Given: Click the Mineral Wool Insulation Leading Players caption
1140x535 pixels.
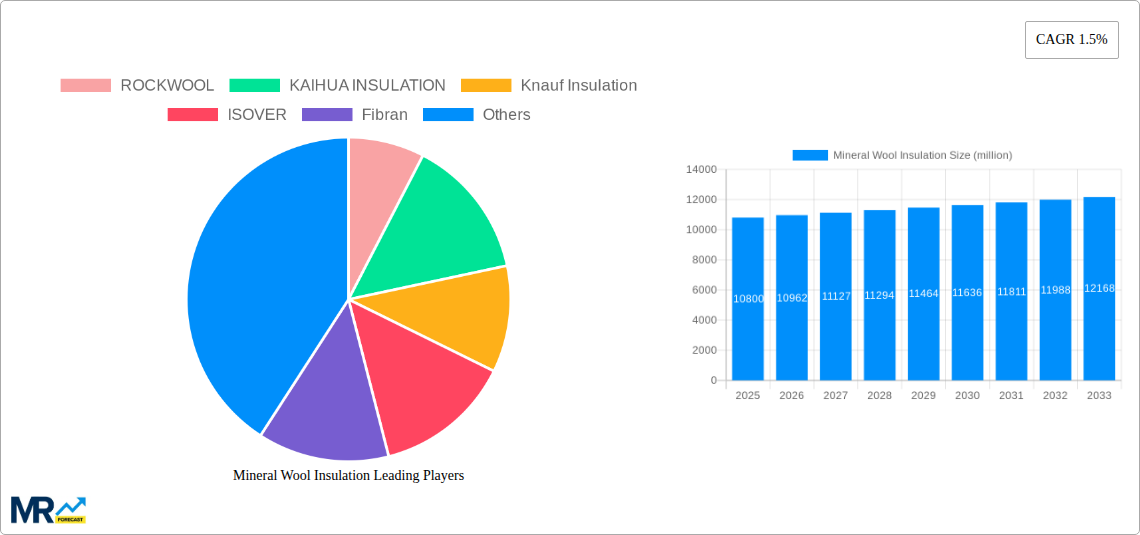Looking at the screenshot, I should tap(348, 475).
